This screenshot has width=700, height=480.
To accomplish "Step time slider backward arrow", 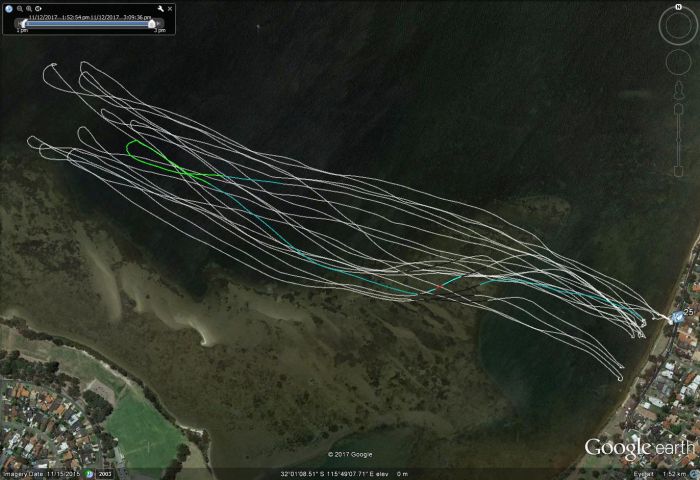I will 16,24.
